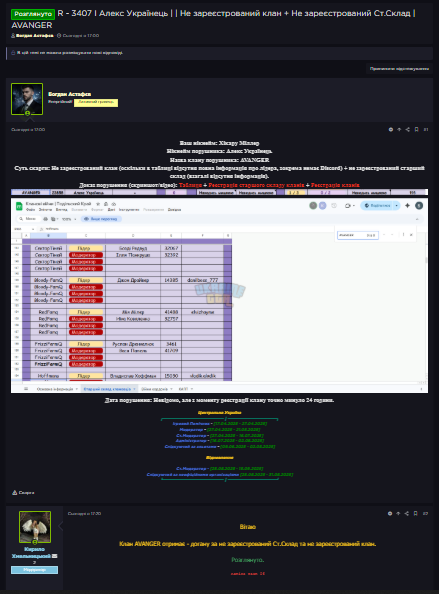
Task: Click the second post's circular react icon
Action: coord(390,514)
